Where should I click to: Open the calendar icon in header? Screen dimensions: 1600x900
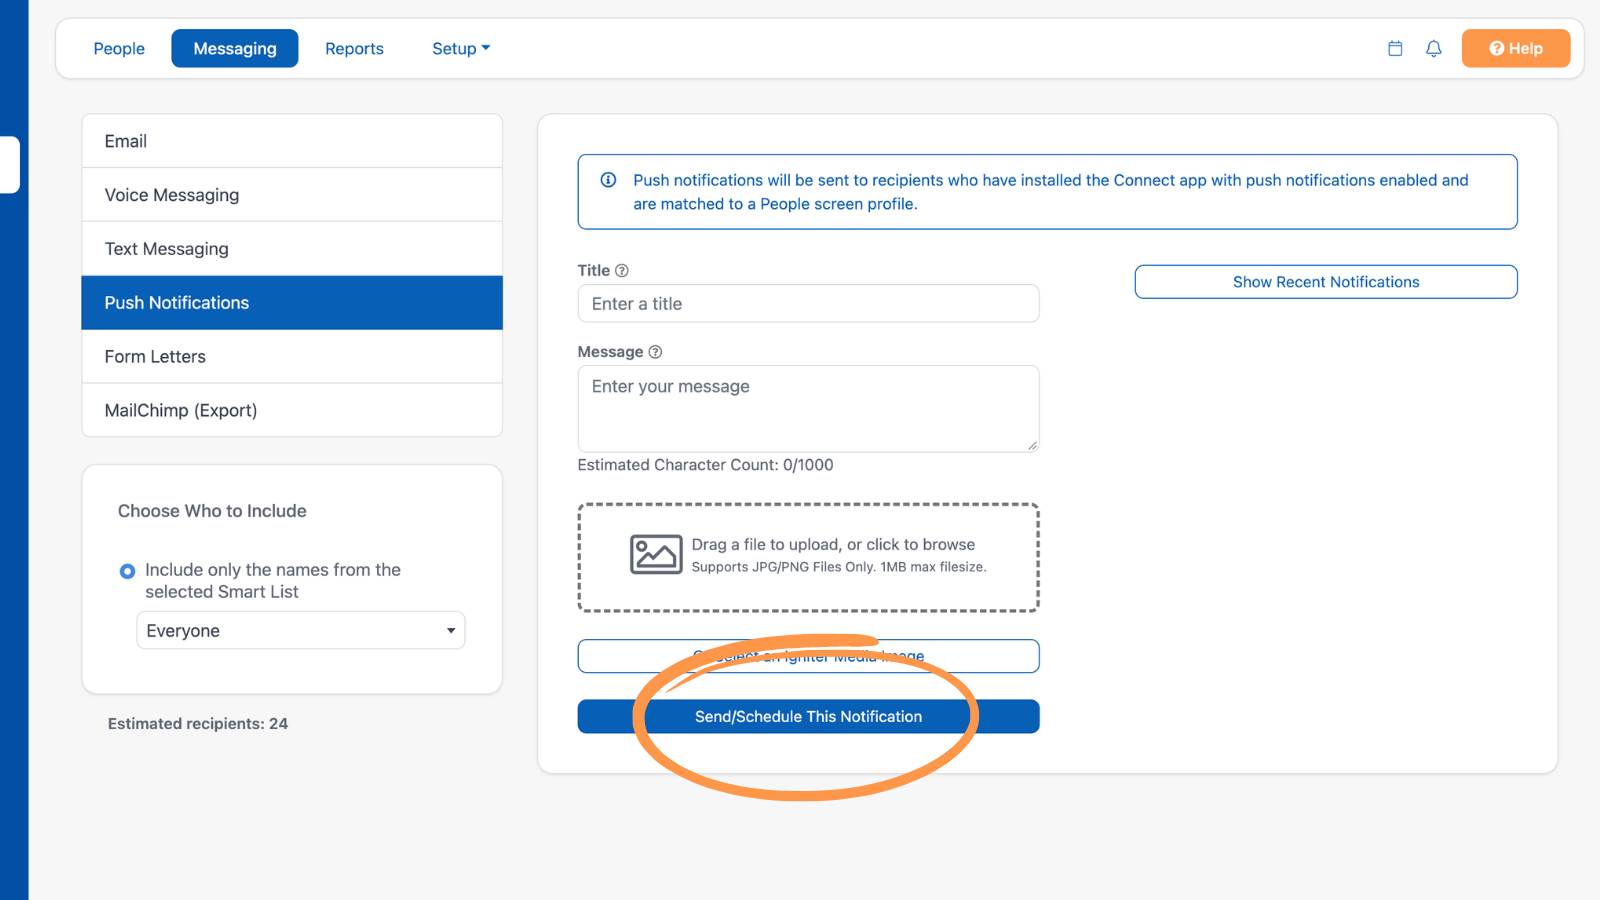pos(1395,48)
